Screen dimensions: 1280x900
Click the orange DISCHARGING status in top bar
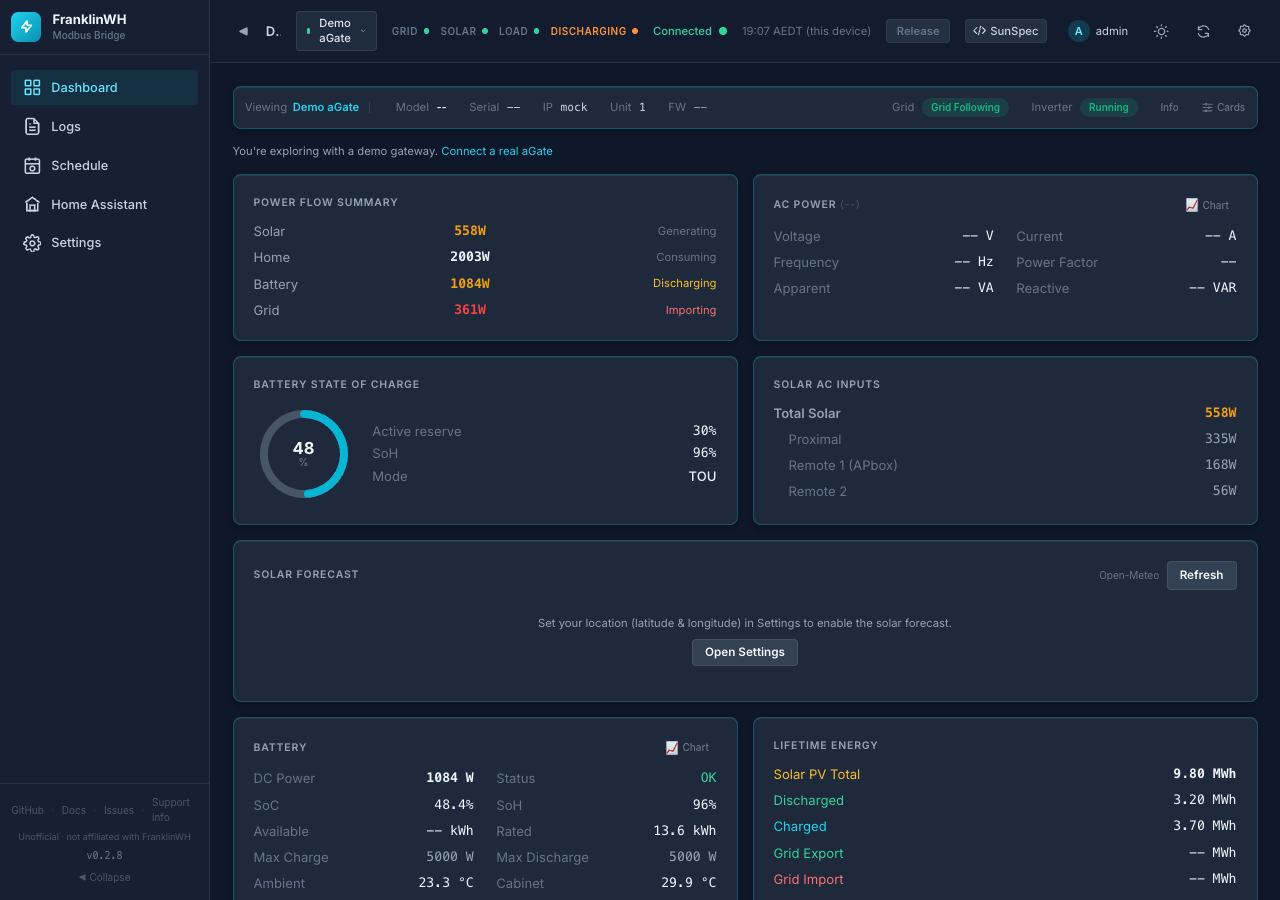click(594, 31)
